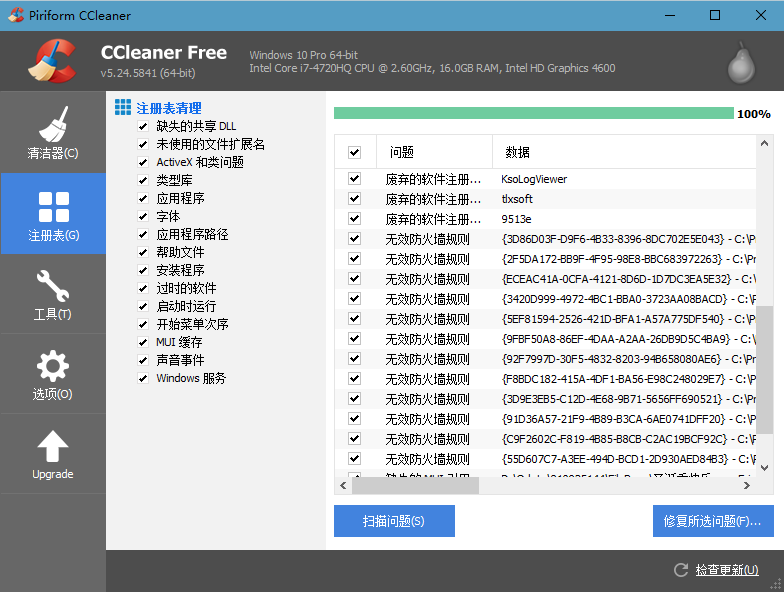Select the {5EF81594-2526 firewall rule entry
The height and width of the screenshot is (592, 784).
click(x=628, y=319)
